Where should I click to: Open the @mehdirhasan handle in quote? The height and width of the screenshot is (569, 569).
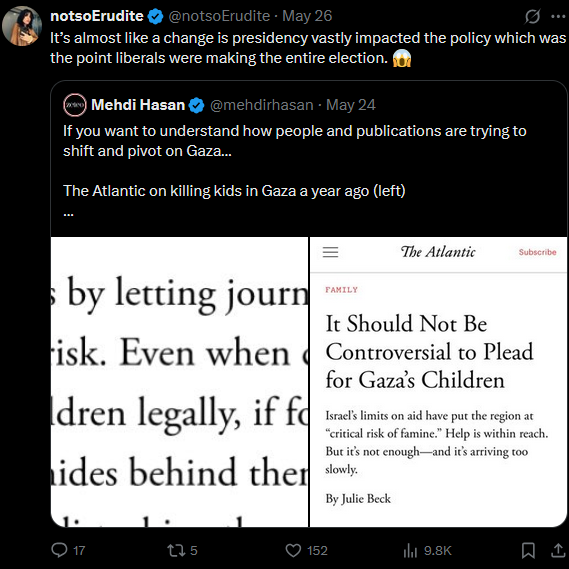click(262, 105)
